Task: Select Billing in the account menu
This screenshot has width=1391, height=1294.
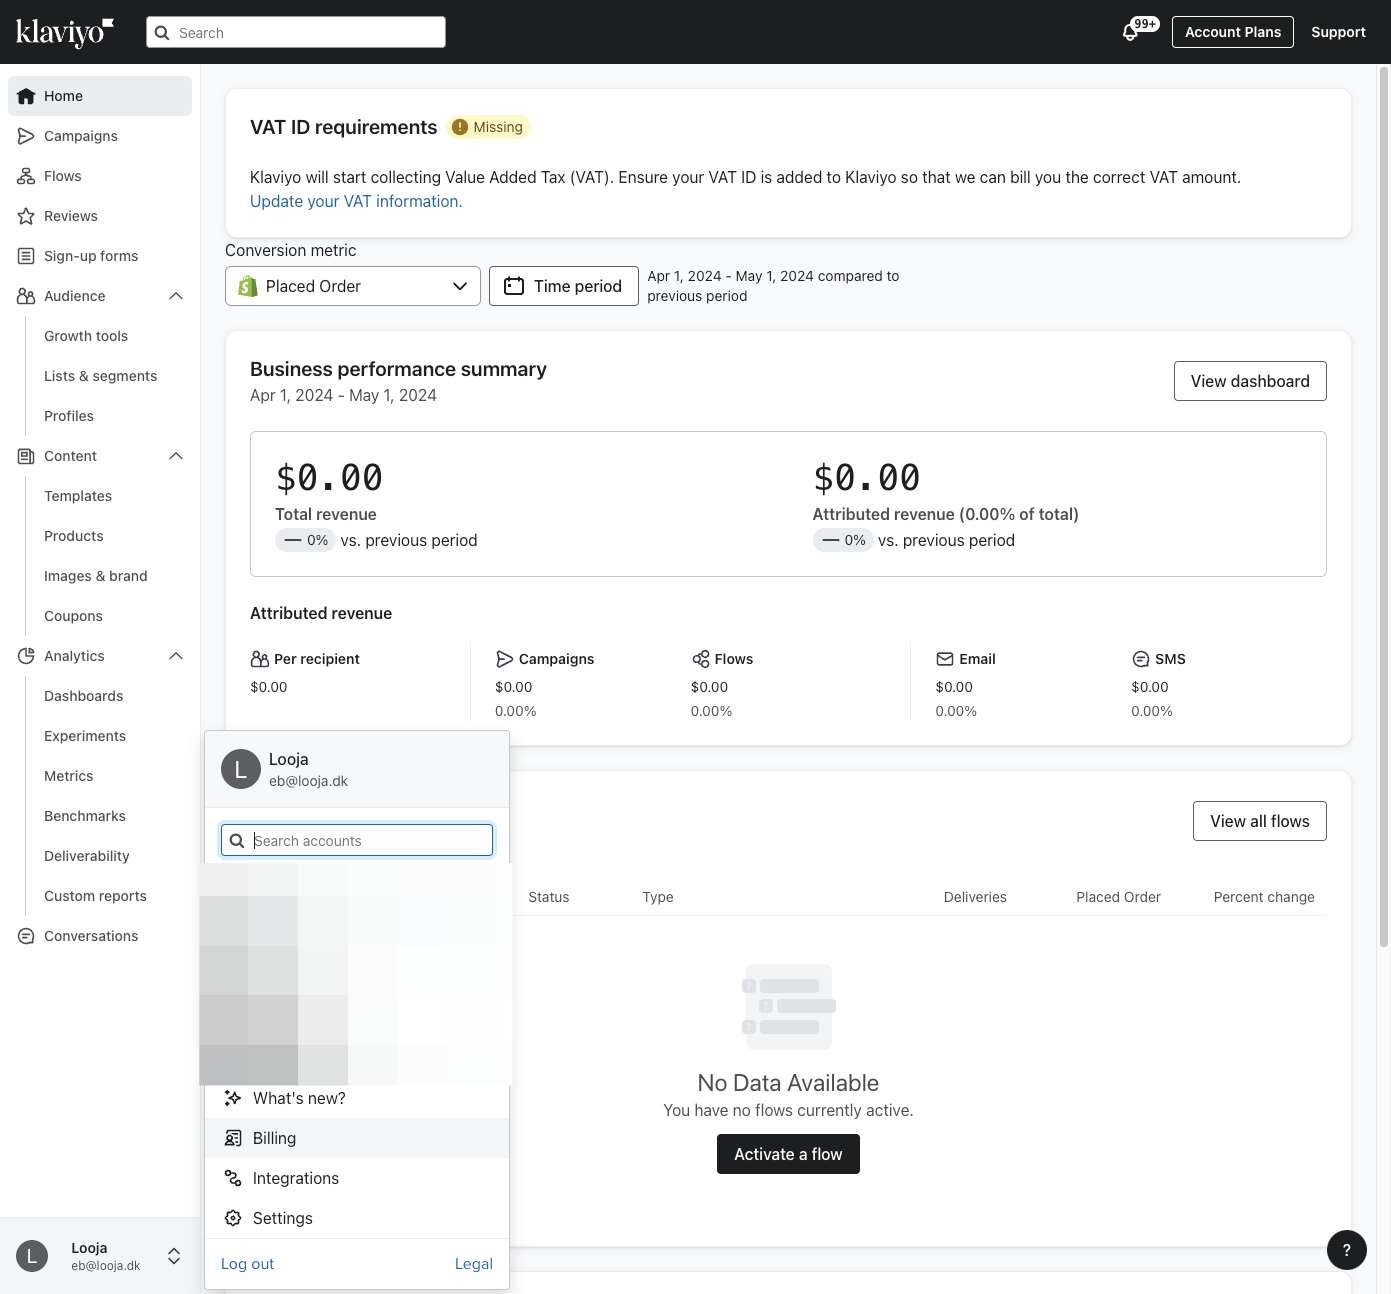Action: tap(357, 1138)
